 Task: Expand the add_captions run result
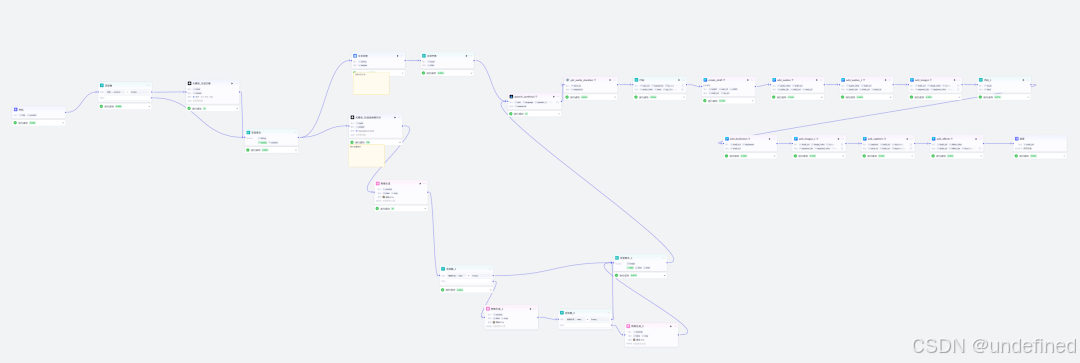point(912,156)
